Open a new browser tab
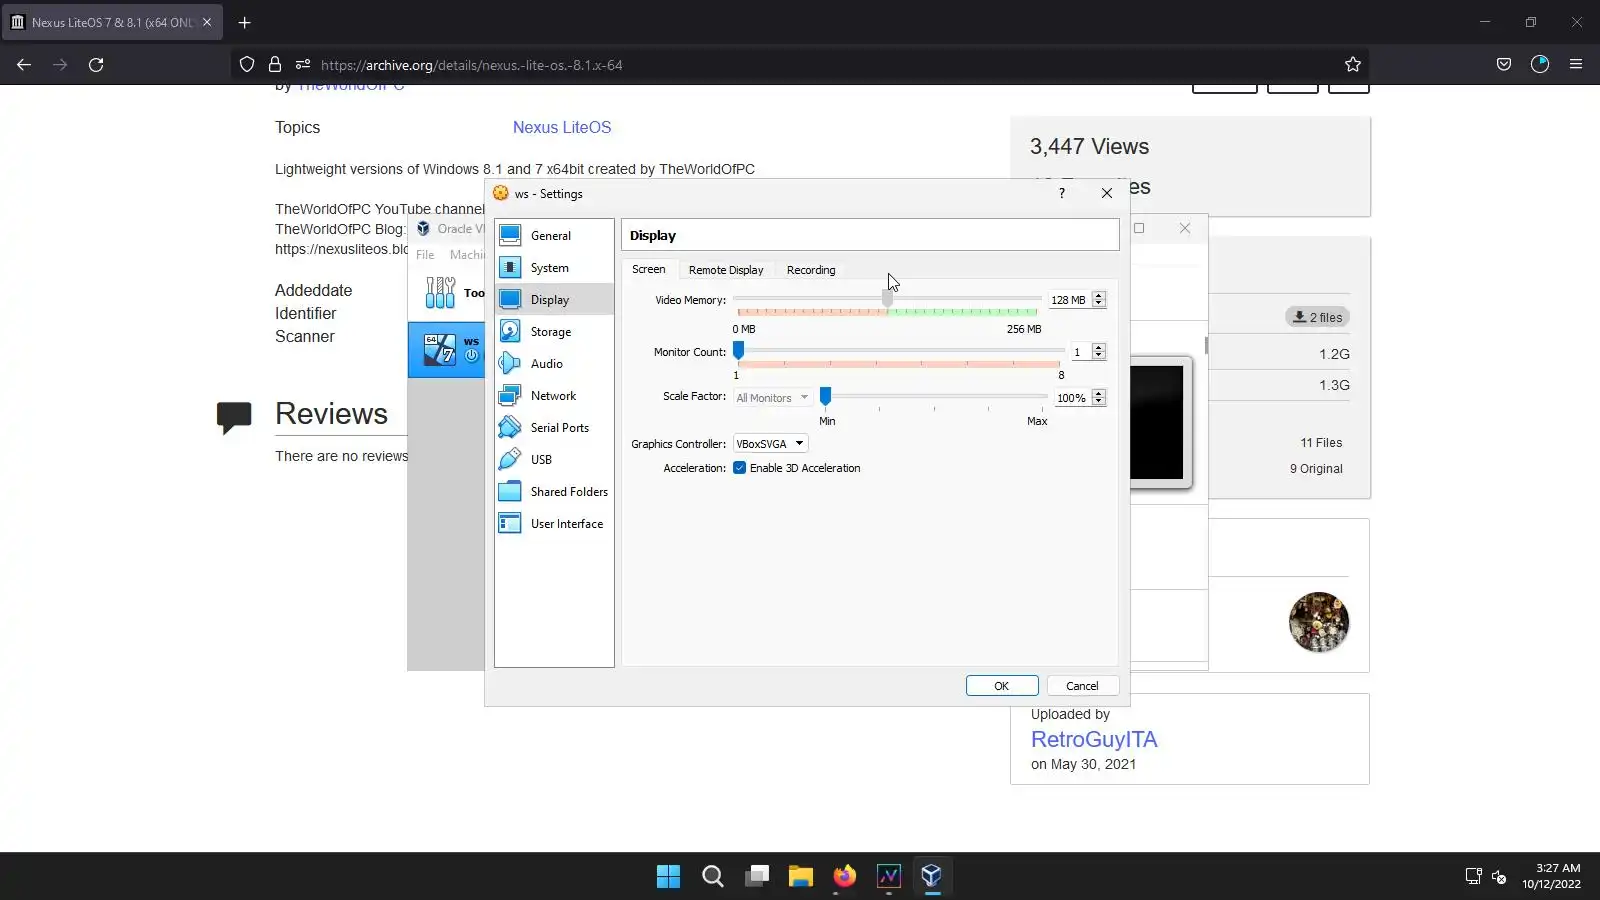Viewport: 1600px width, 900px height. pos(244,22)
